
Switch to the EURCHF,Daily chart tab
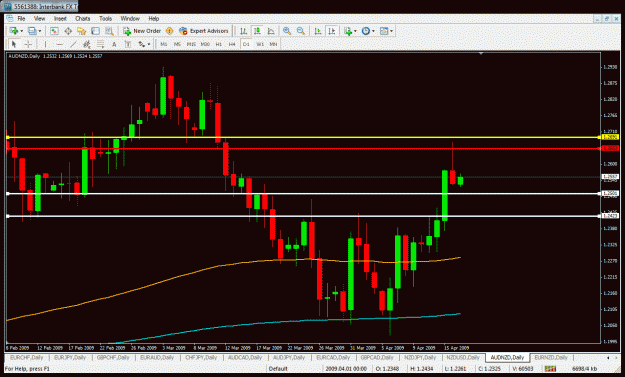26,357
